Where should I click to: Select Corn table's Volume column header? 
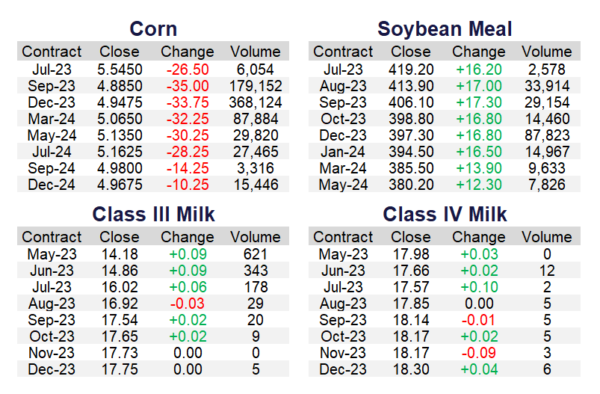(255, 52)
